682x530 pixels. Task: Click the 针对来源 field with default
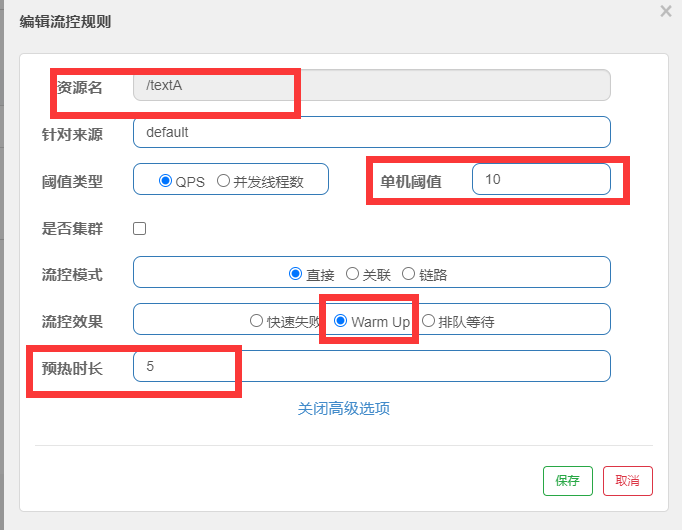(x=372, y=132)
